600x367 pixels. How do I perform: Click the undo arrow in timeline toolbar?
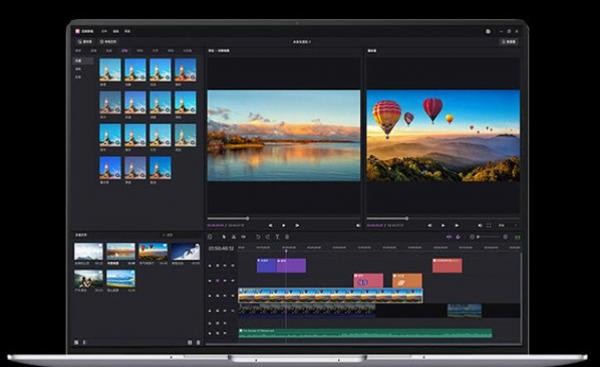[258, 237]
